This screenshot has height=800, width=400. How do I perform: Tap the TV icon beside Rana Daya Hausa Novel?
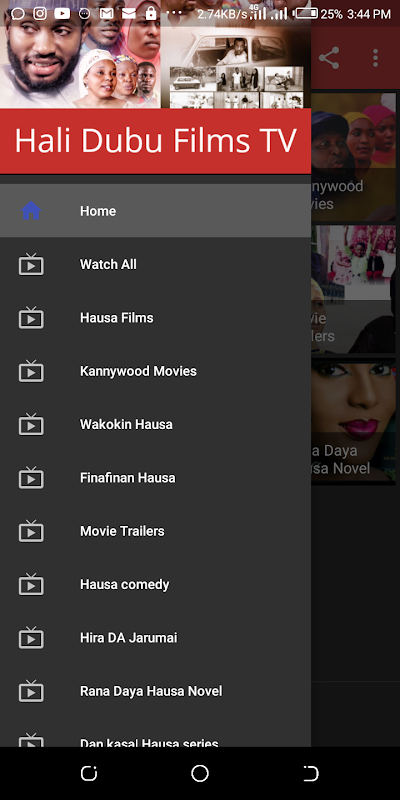(x=31, y=691)
